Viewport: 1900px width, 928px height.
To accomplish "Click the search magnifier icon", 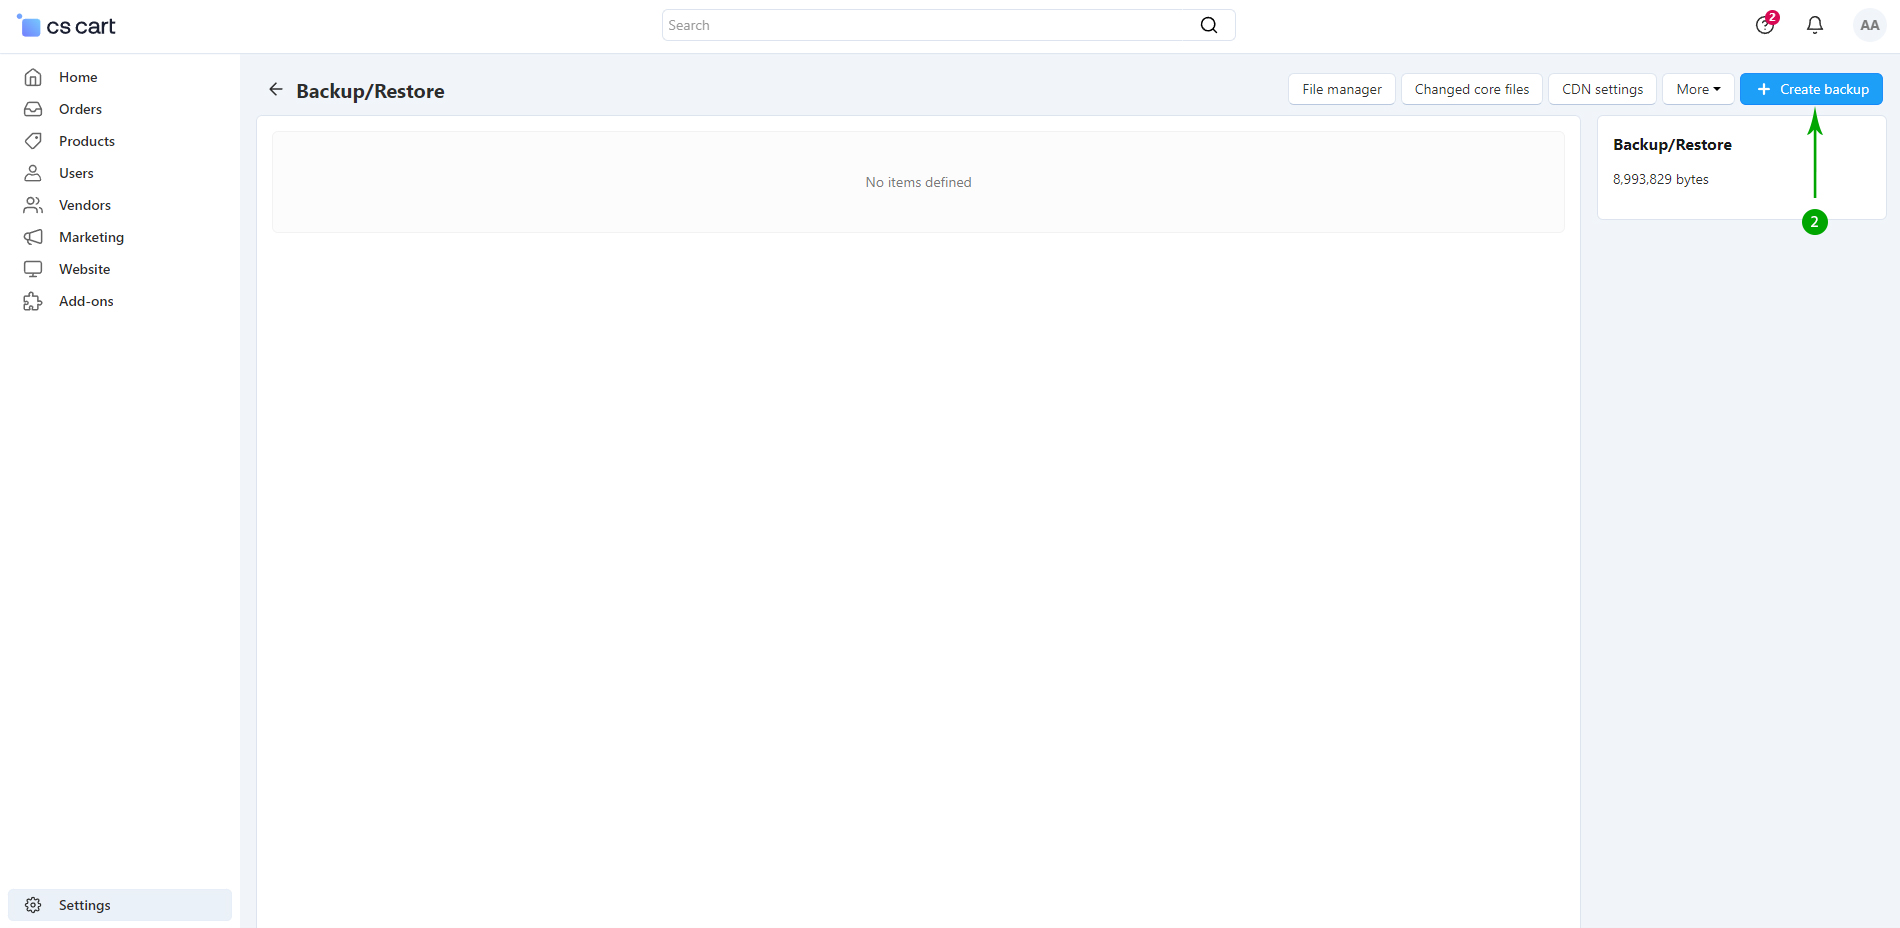I will point(1208,25).
